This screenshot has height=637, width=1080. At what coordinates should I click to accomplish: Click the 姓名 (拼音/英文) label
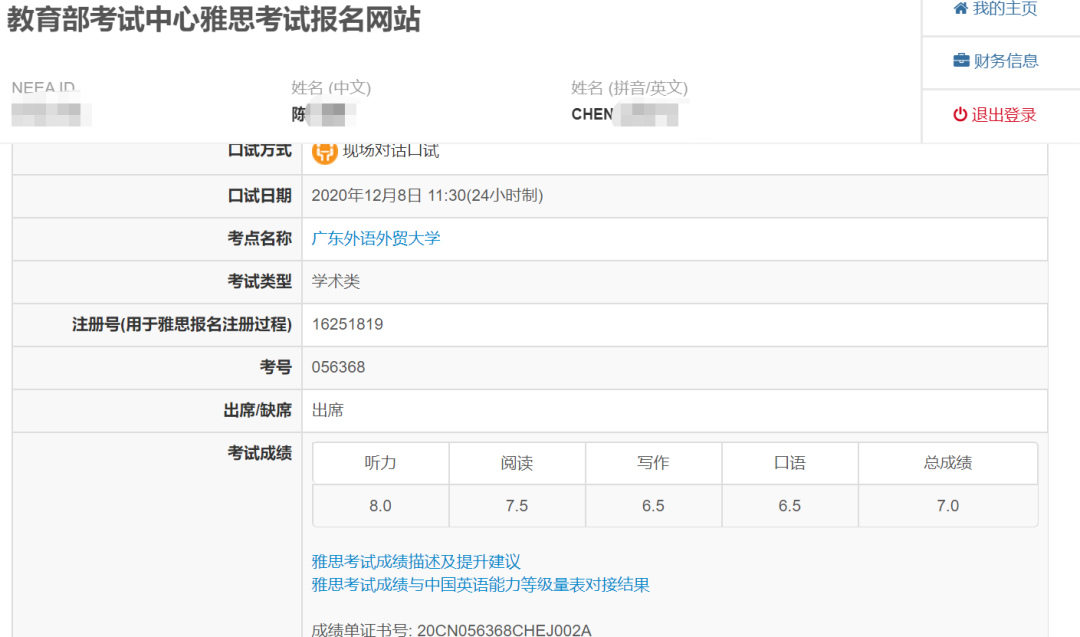pyautogui.click(x=630, y=87)
